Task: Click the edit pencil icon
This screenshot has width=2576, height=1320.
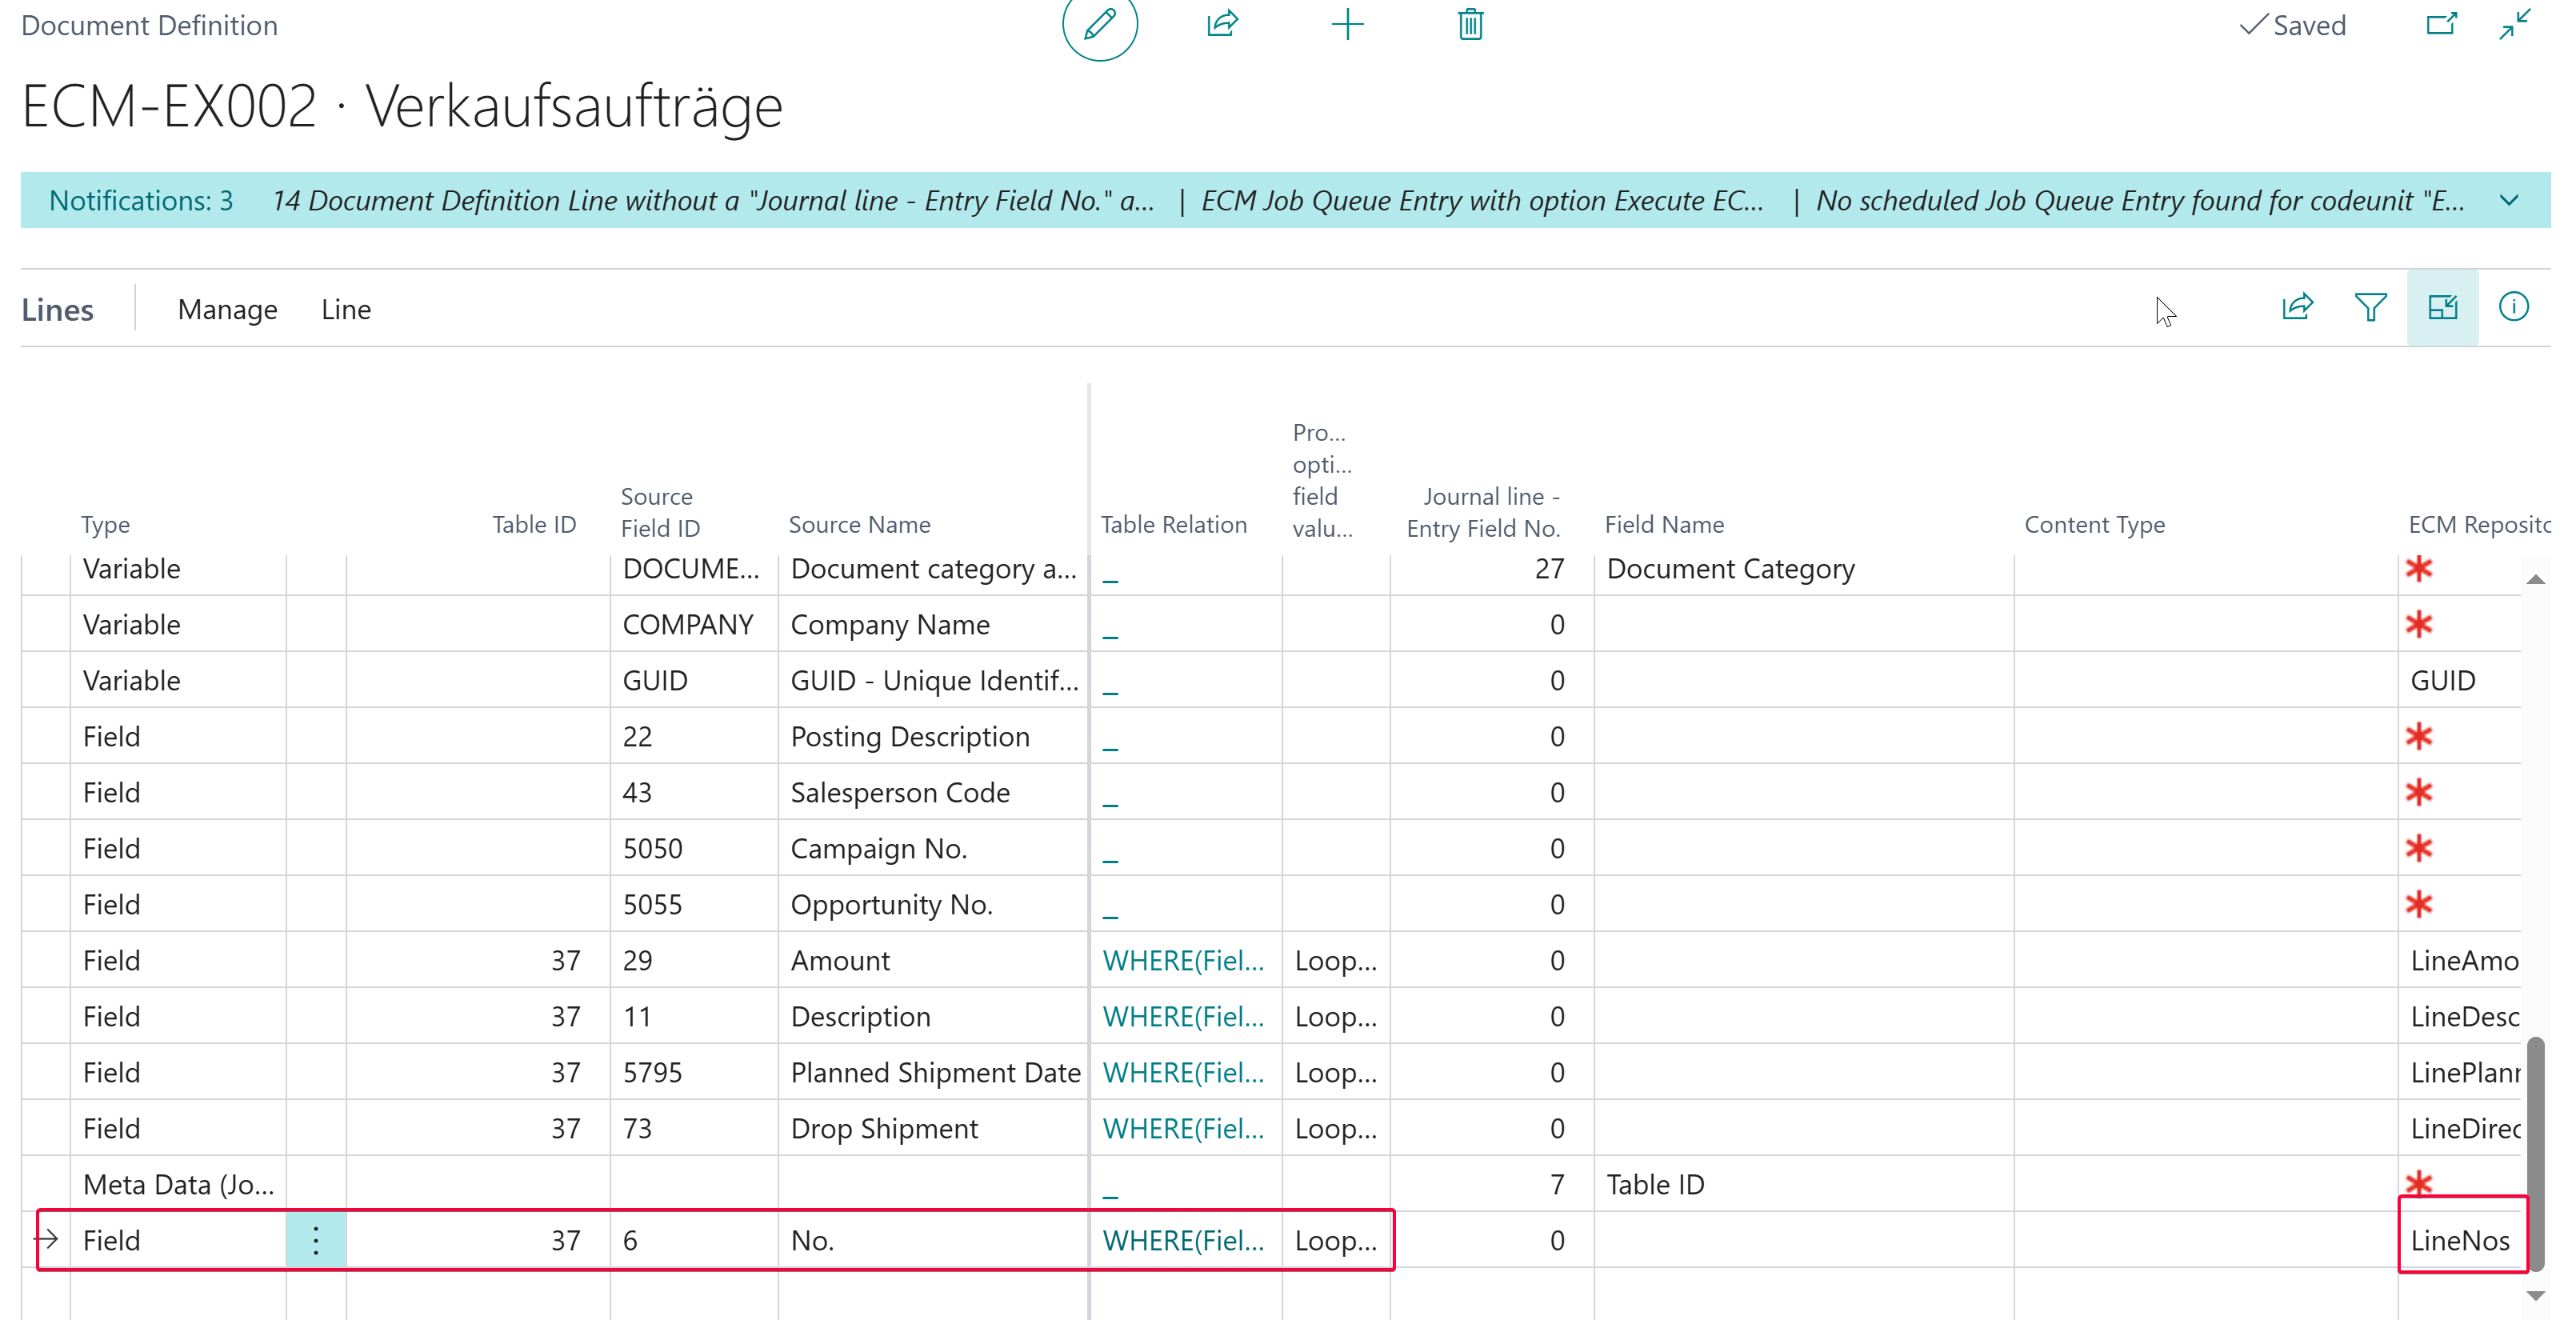Action: pyautogui.click(x=1099, y=24)
